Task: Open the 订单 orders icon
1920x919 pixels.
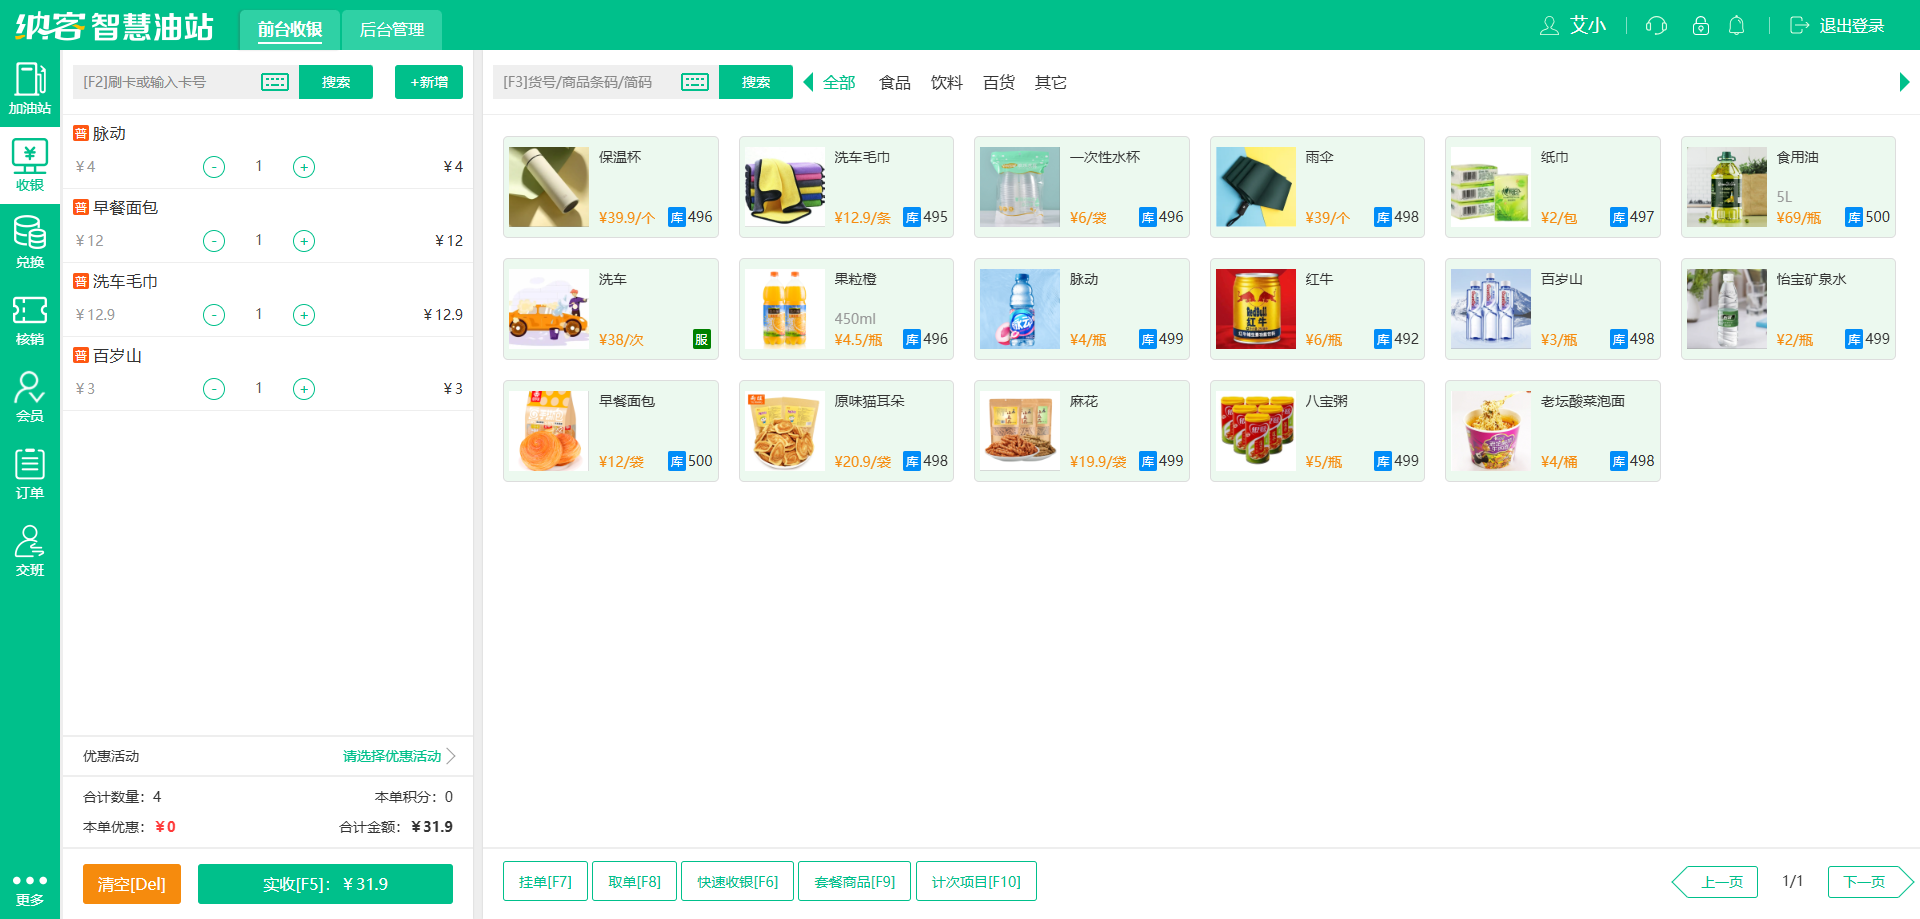Action: [x=30, y=474]
